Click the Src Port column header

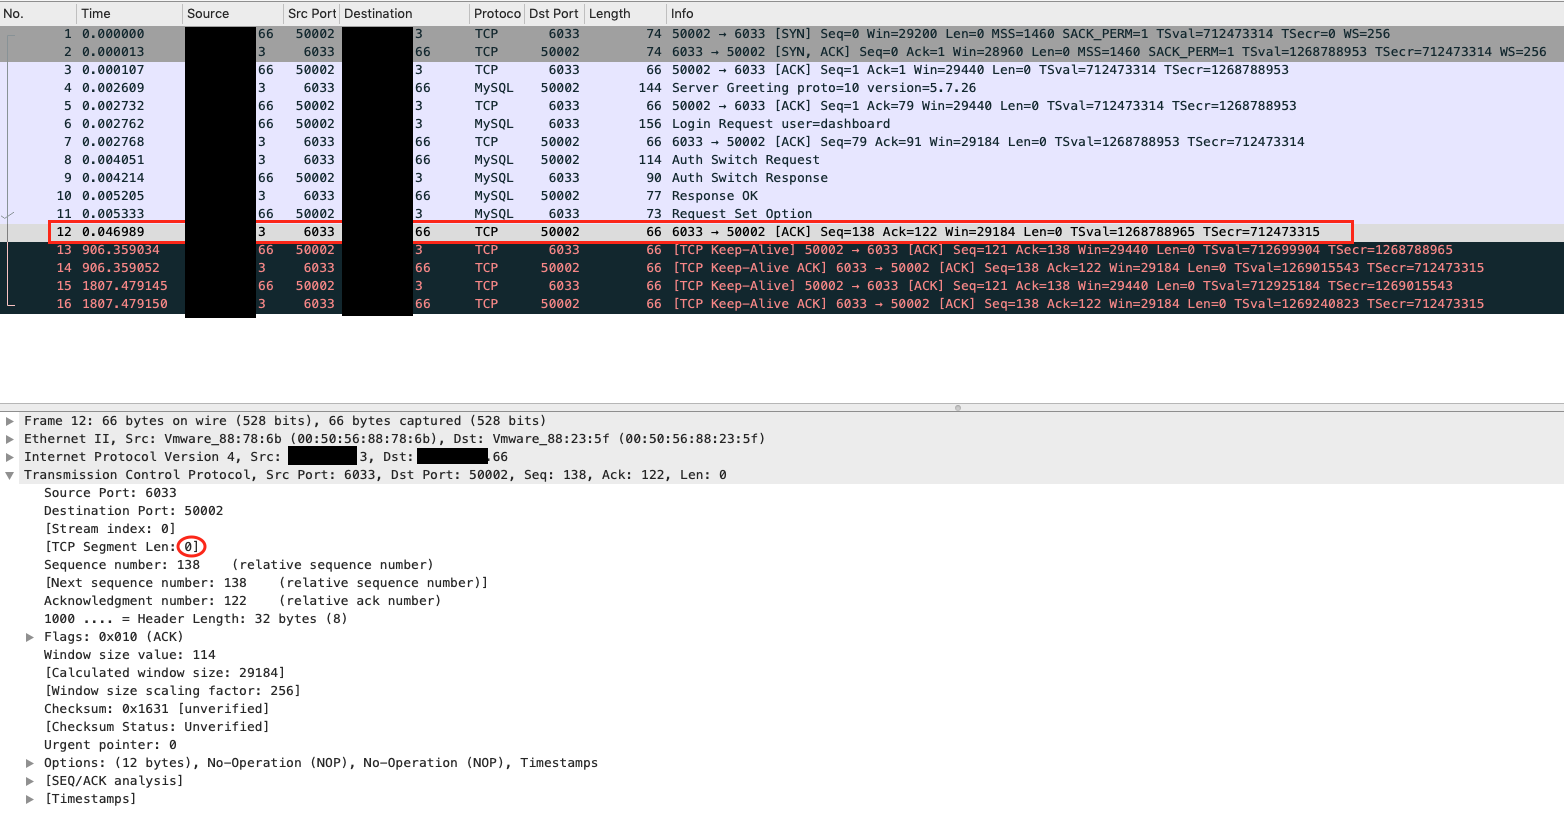click(x=311, y=14)
